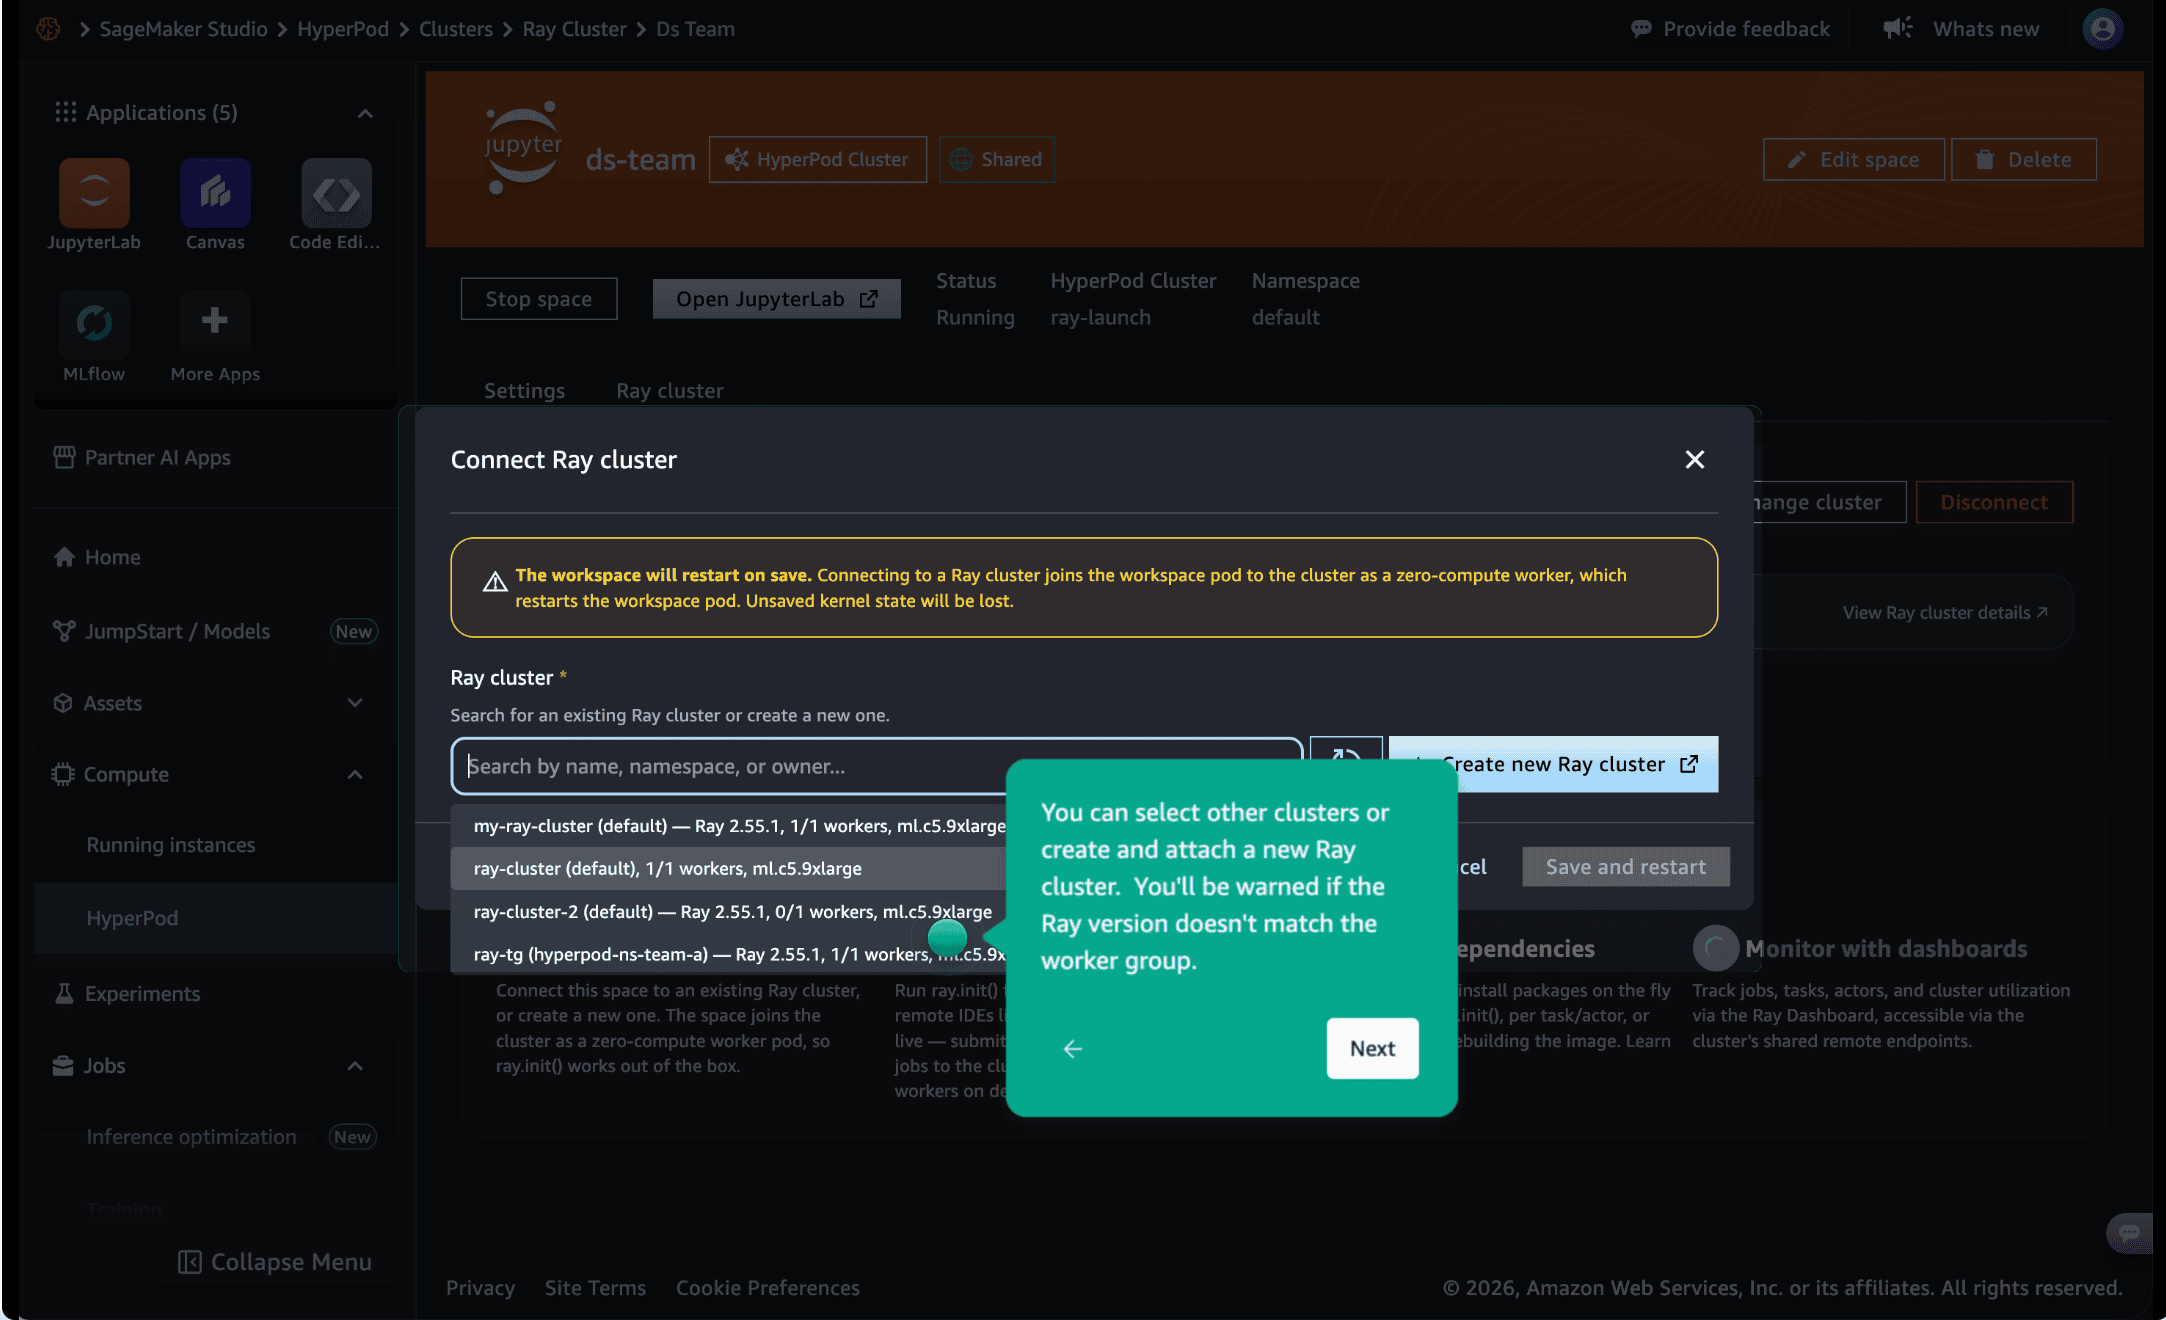Image resolution: width=2166 pixels, height=1320 pixels.
Task: Open the Site Terms footer link
Action: tap(595, 1288)
